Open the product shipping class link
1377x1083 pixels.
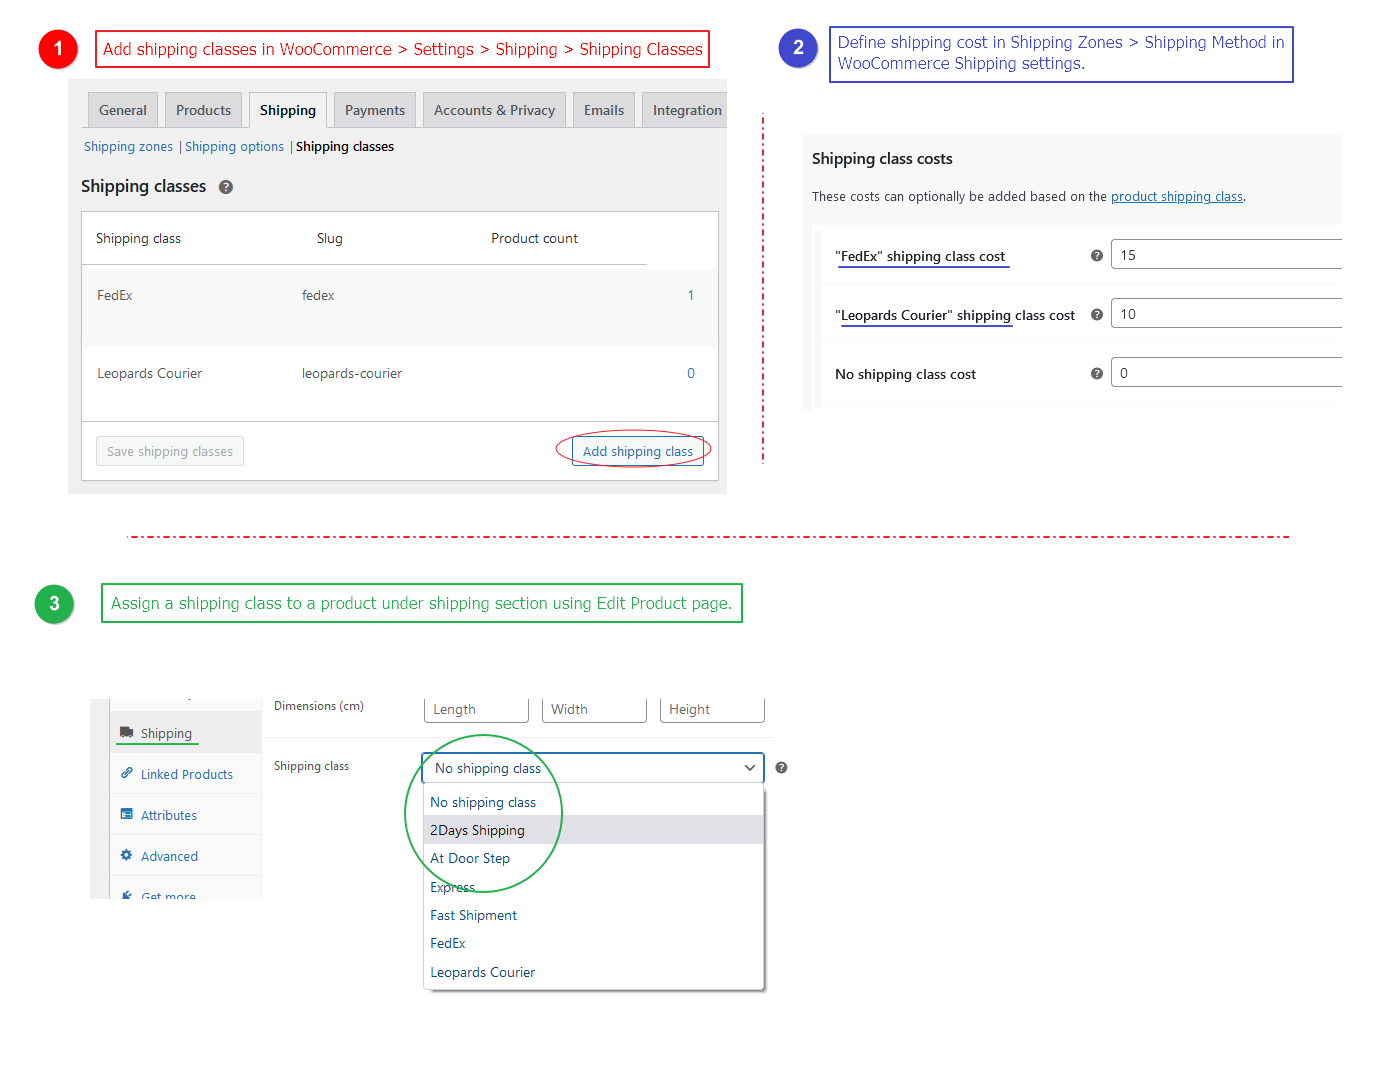click(x=1177, y=197)
